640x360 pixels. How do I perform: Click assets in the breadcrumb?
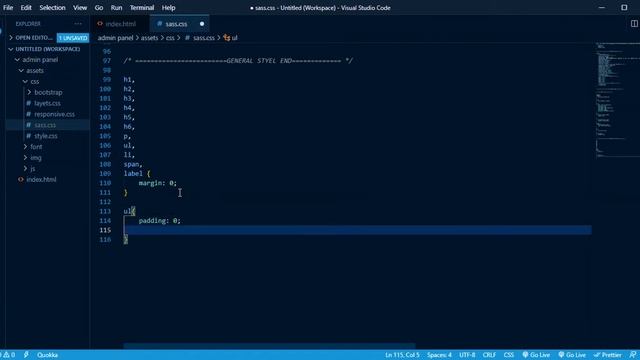point(149,38)
